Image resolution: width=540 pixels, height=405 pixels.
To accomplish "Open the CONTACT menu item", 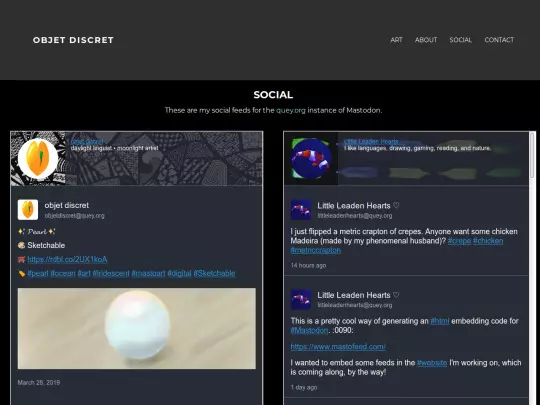I will tap(499, 40).
